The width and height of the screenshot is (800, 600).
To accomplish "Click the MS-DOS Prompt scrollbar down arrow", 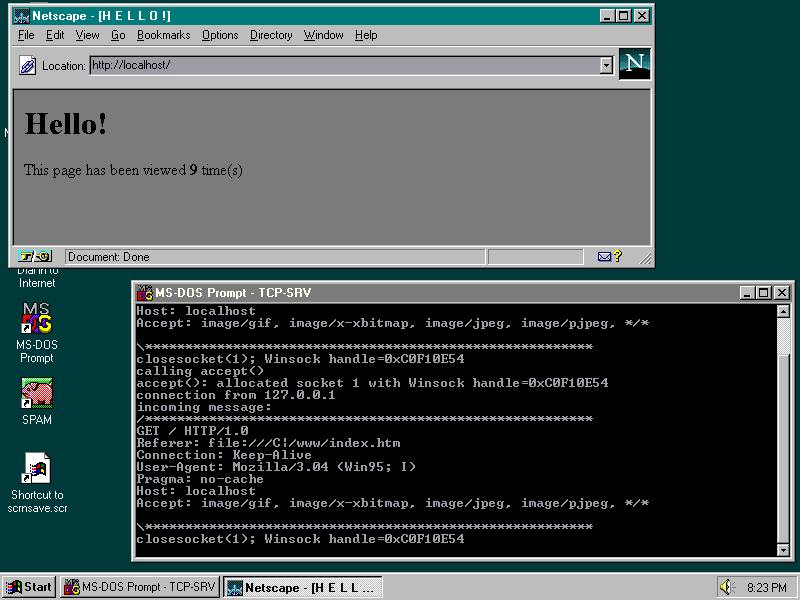I will [x=783, y=549].
